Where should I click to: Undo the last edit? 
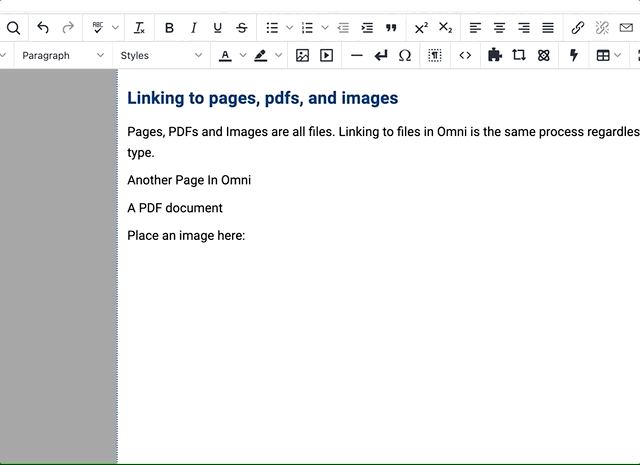(x=43, y=28)
